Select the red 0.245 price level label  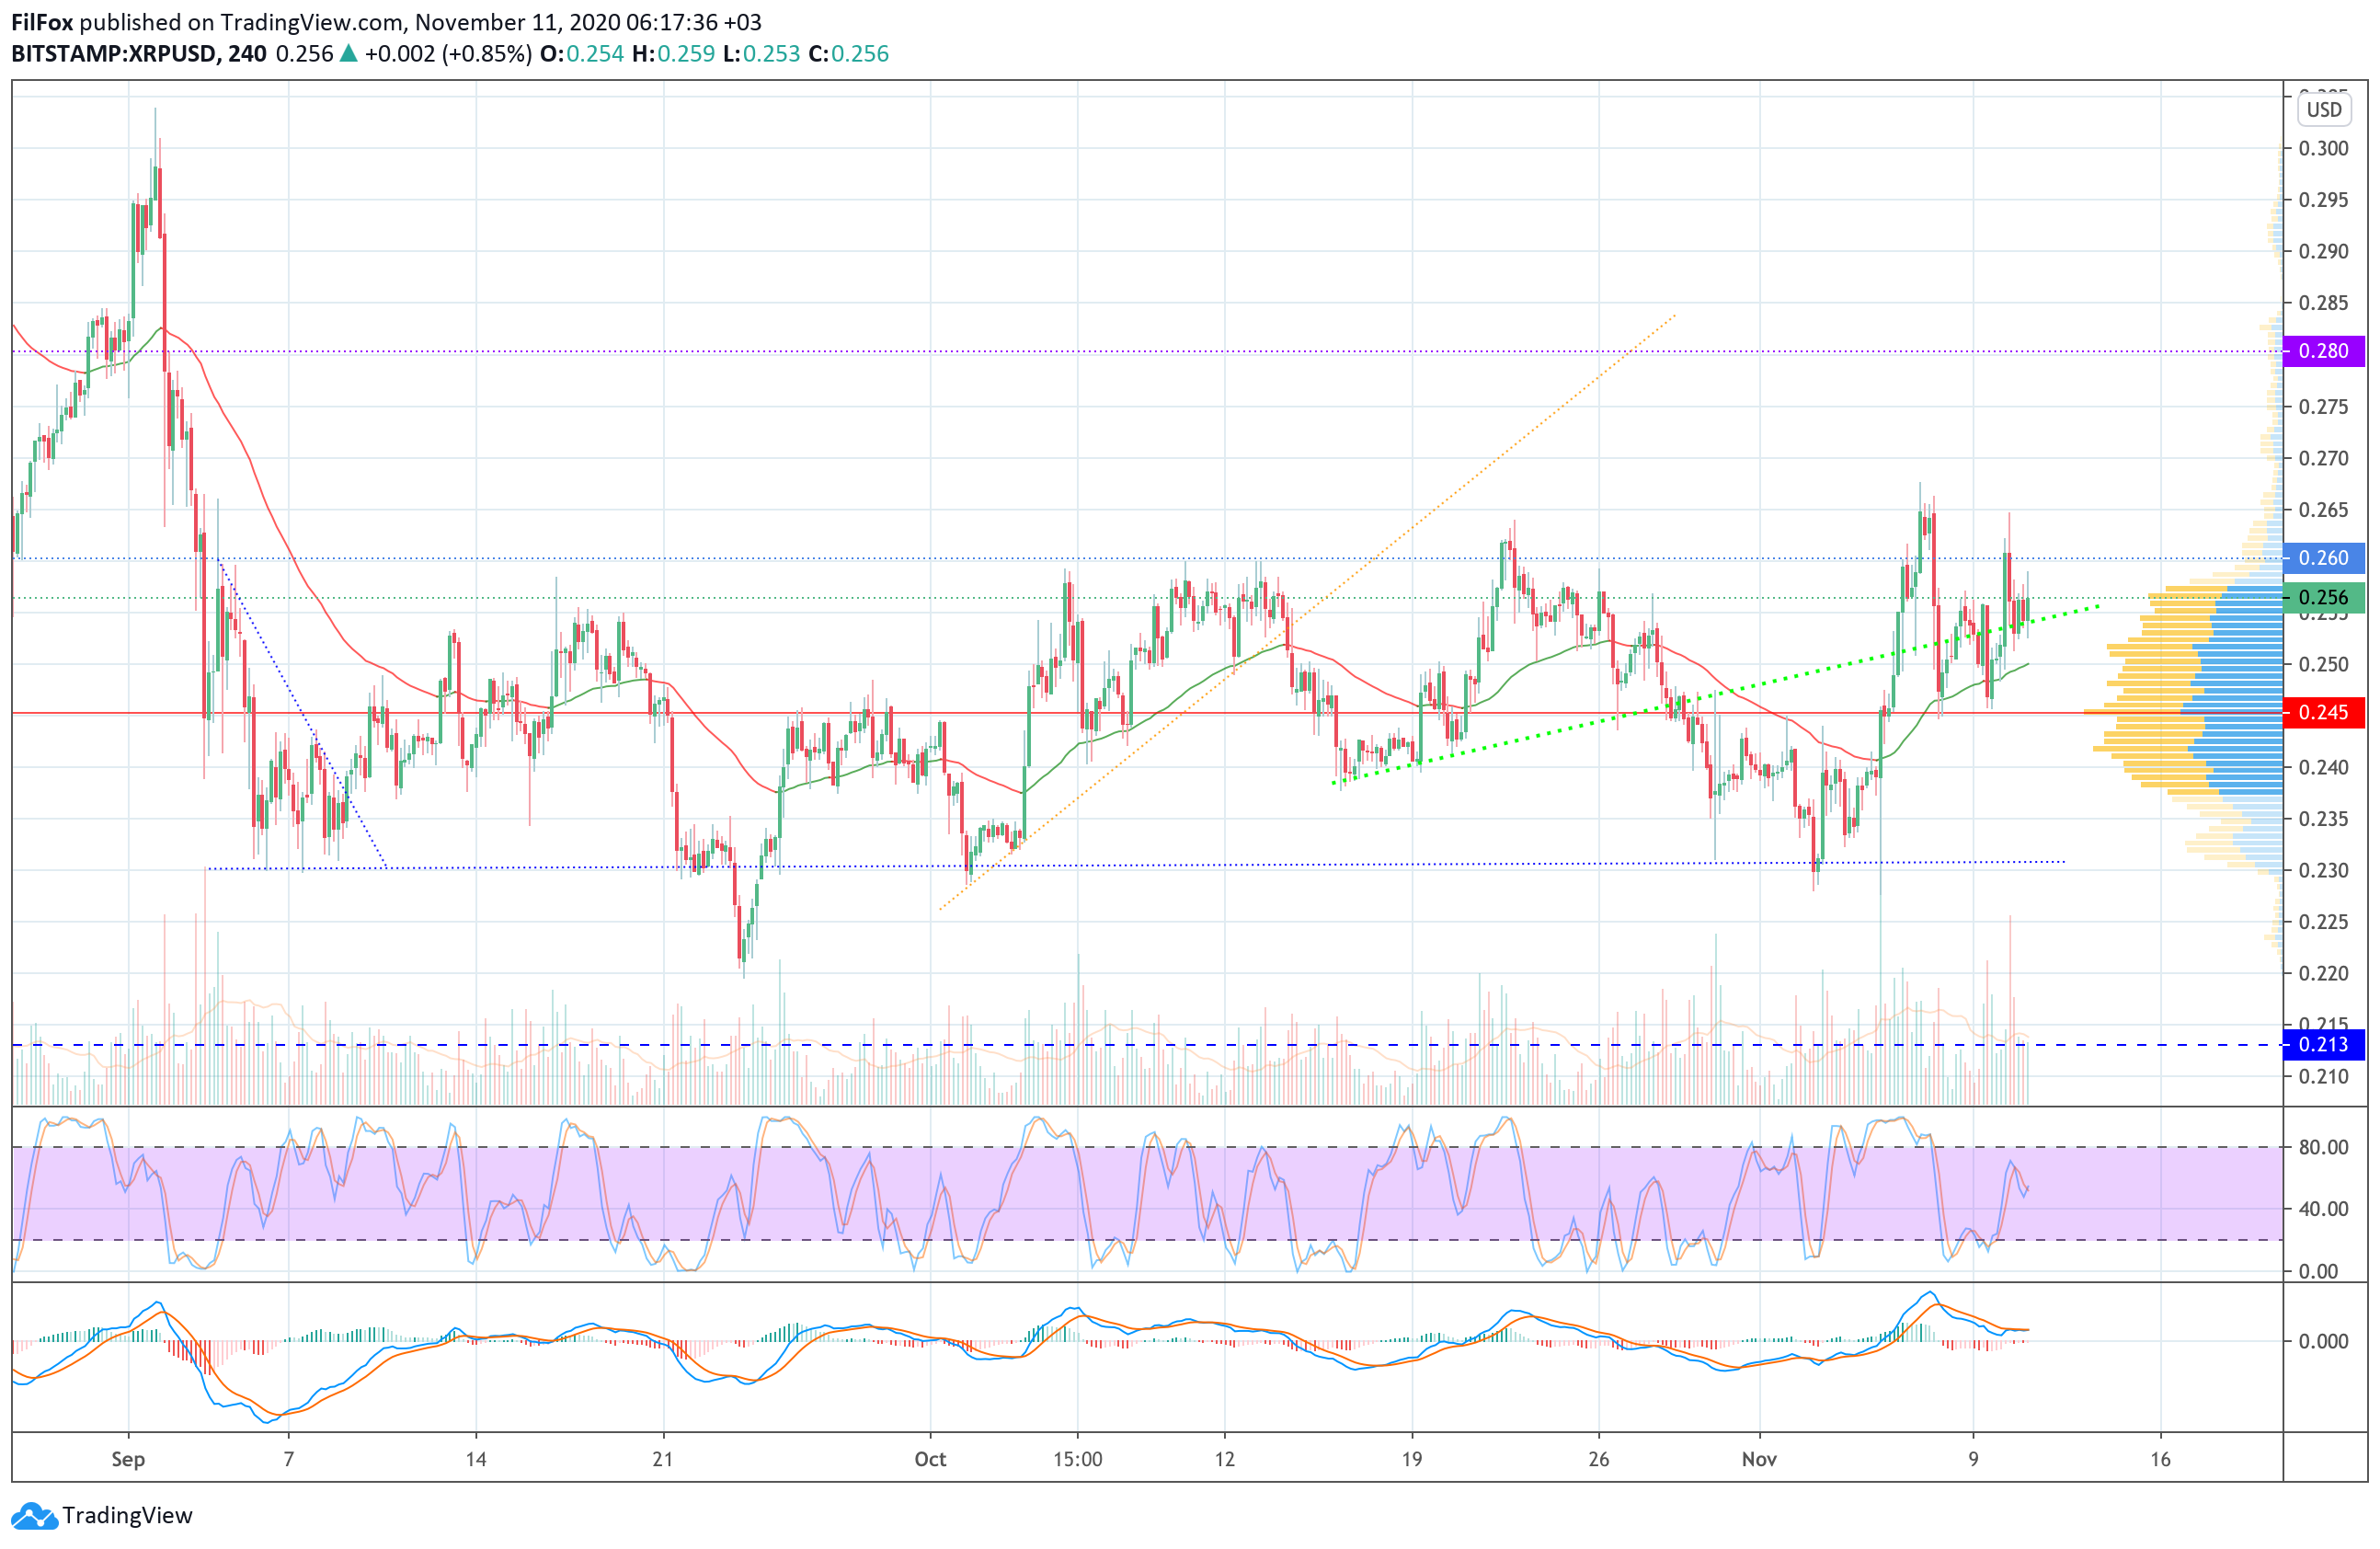[2324, 713]
